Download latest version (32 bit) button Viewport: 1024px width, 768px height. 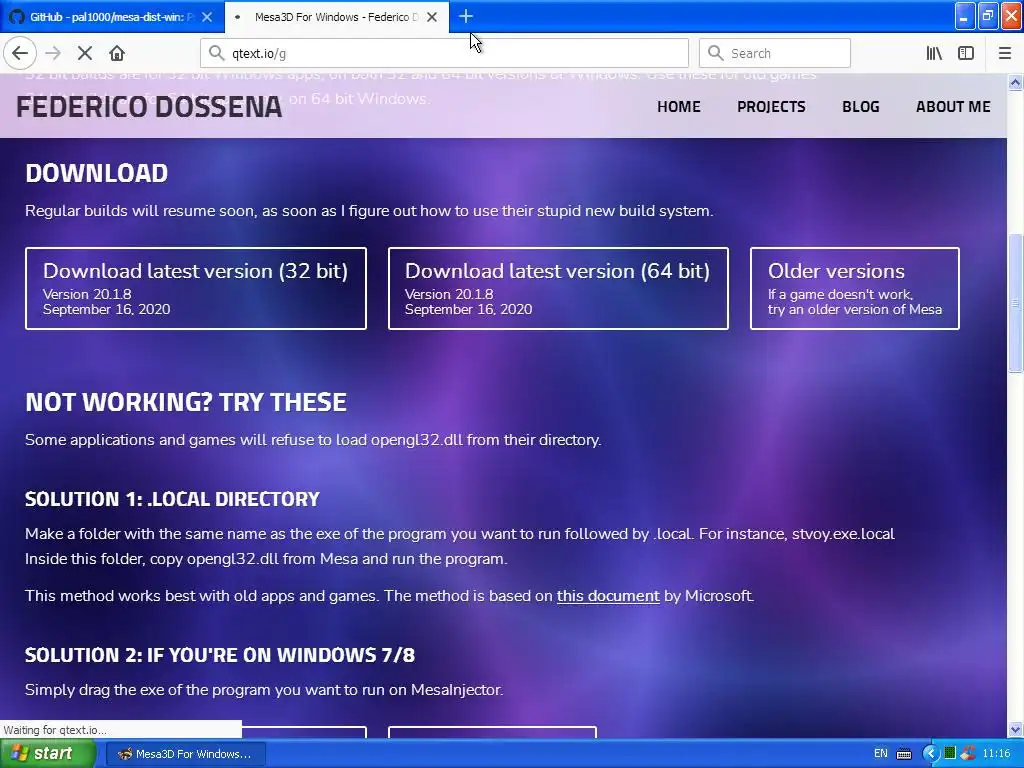(x=196, y=289)
